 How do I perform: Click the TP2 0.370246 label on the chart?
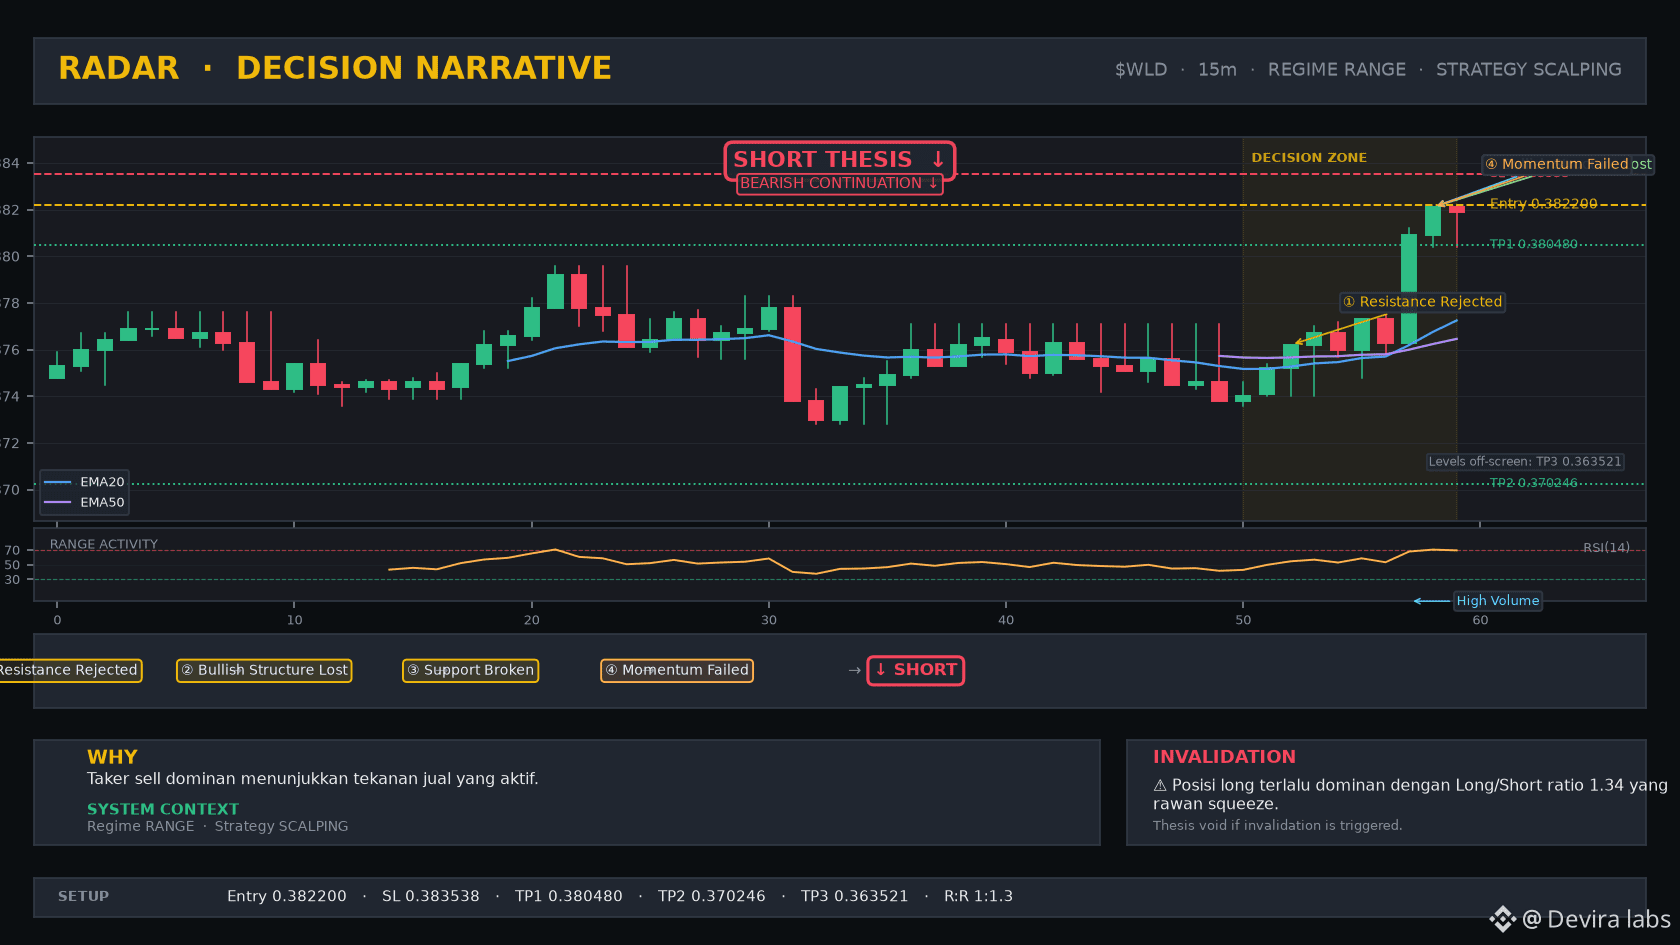pos(1534,483)
